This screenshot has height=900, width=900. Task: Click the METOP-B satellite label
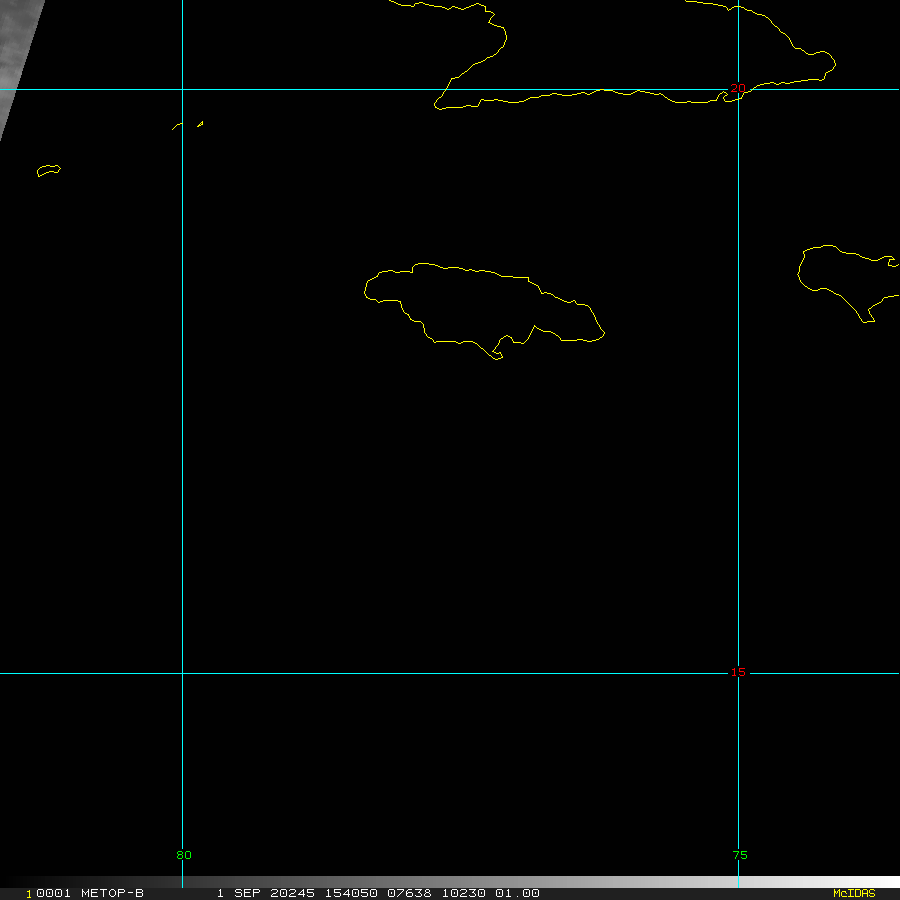[112, 893]
